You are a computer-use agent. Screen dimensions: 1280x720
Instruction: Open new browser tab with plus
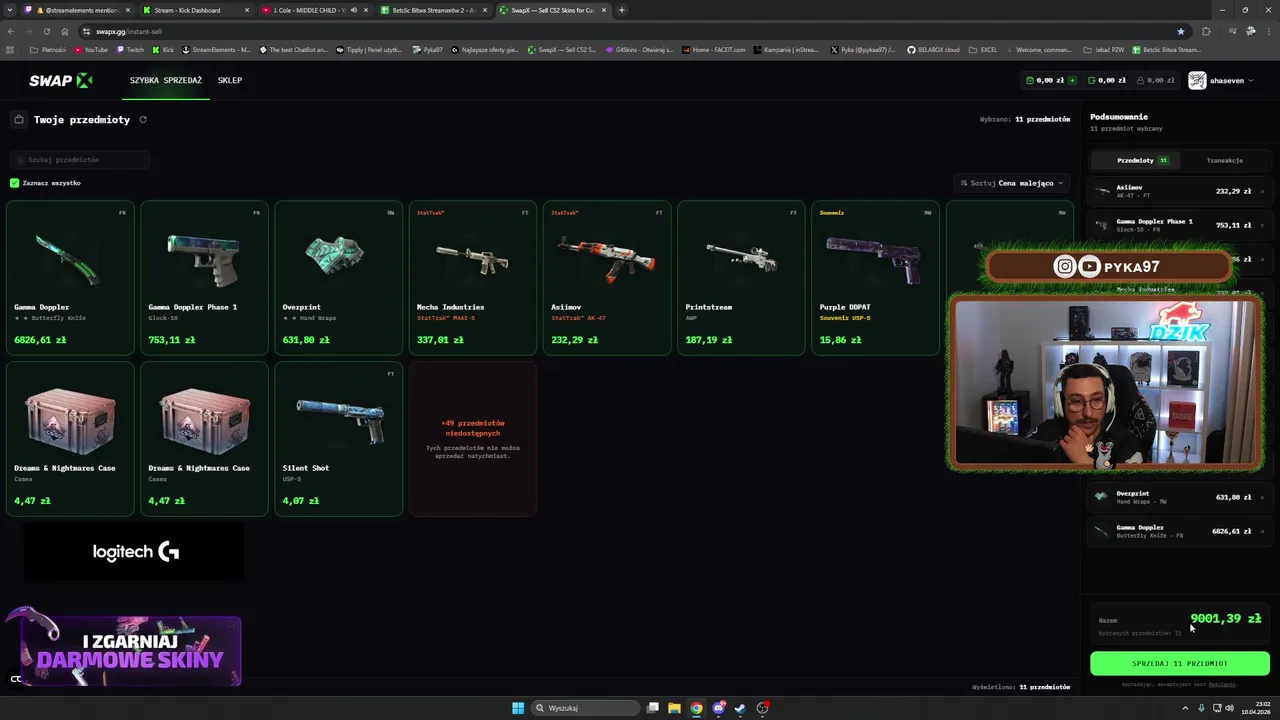click(x=622, y=10)
